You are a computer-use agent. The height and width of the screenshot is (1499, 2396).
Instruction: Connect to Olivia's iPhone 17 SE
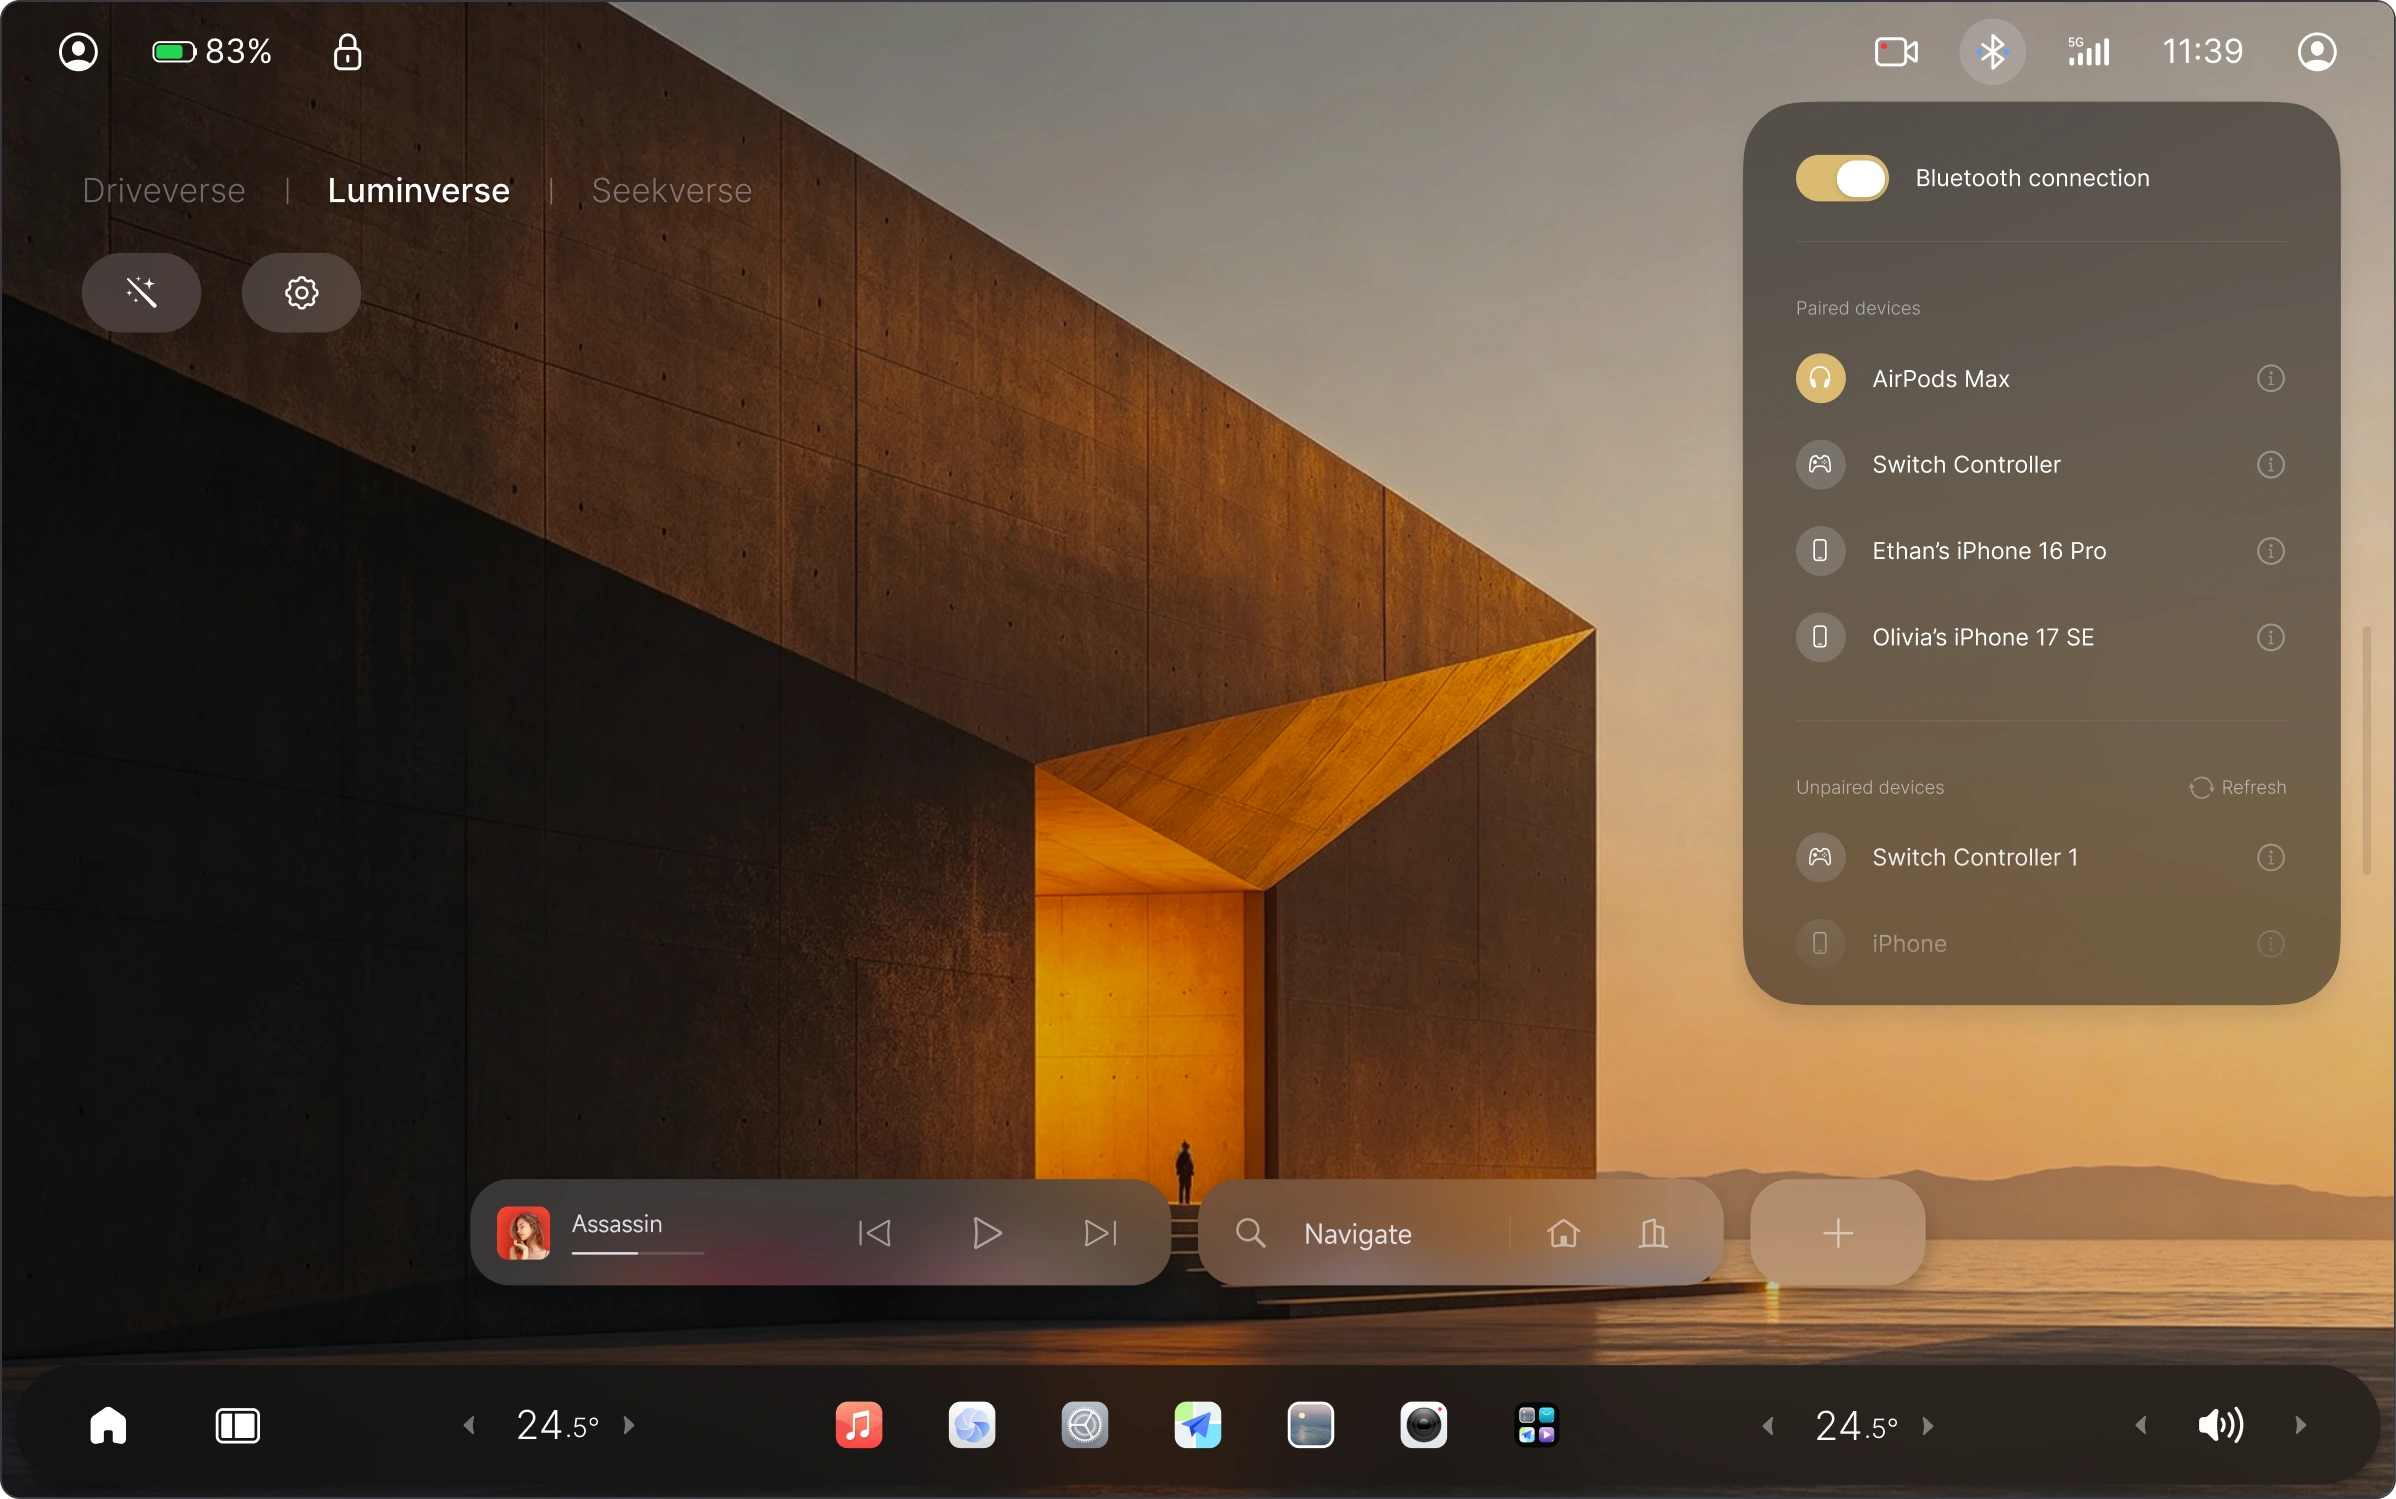click(x=2041, y=637)
